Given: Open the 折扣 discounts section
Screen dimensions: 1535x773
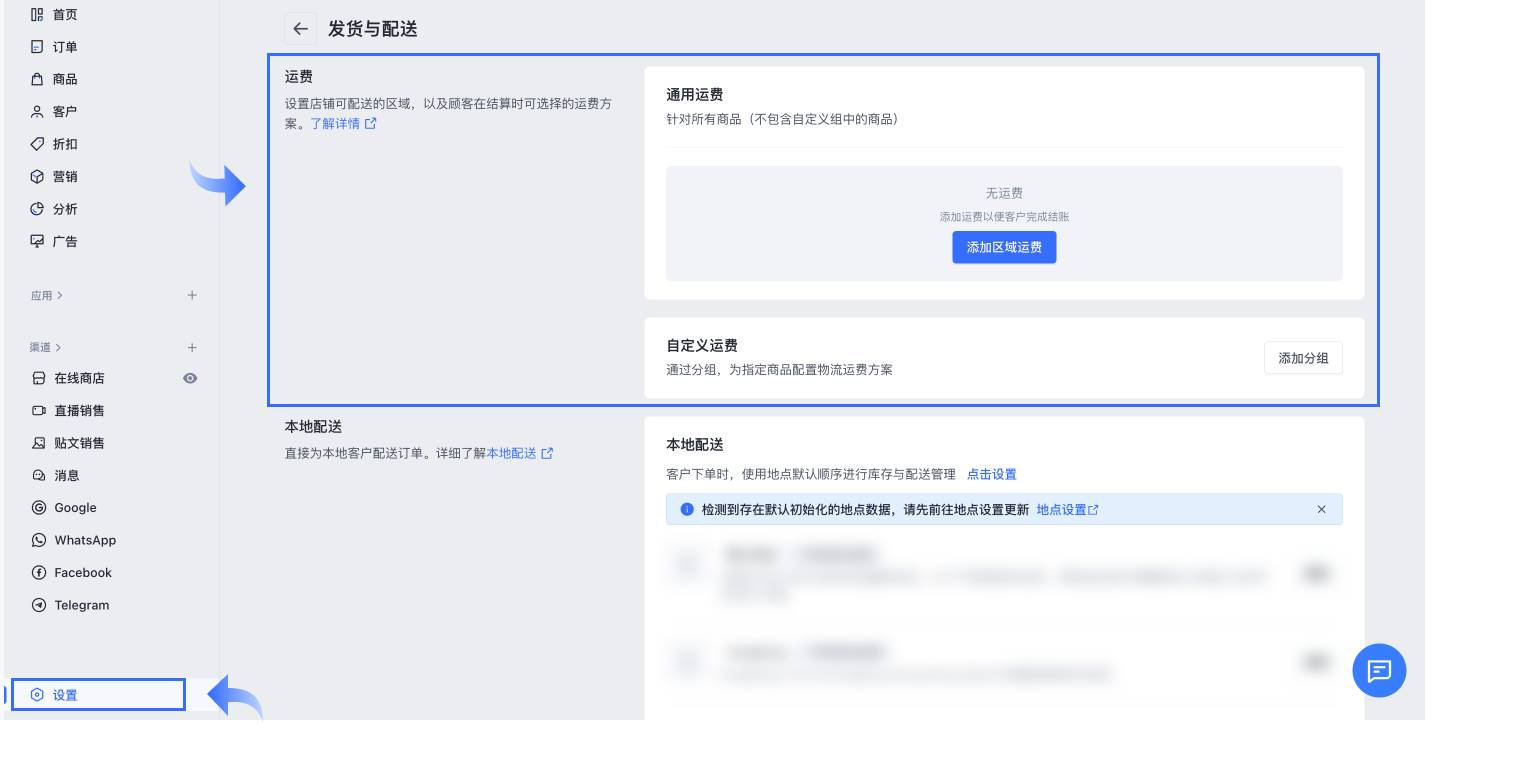Looking at the screenshot, I should click(x=64, y=144).
